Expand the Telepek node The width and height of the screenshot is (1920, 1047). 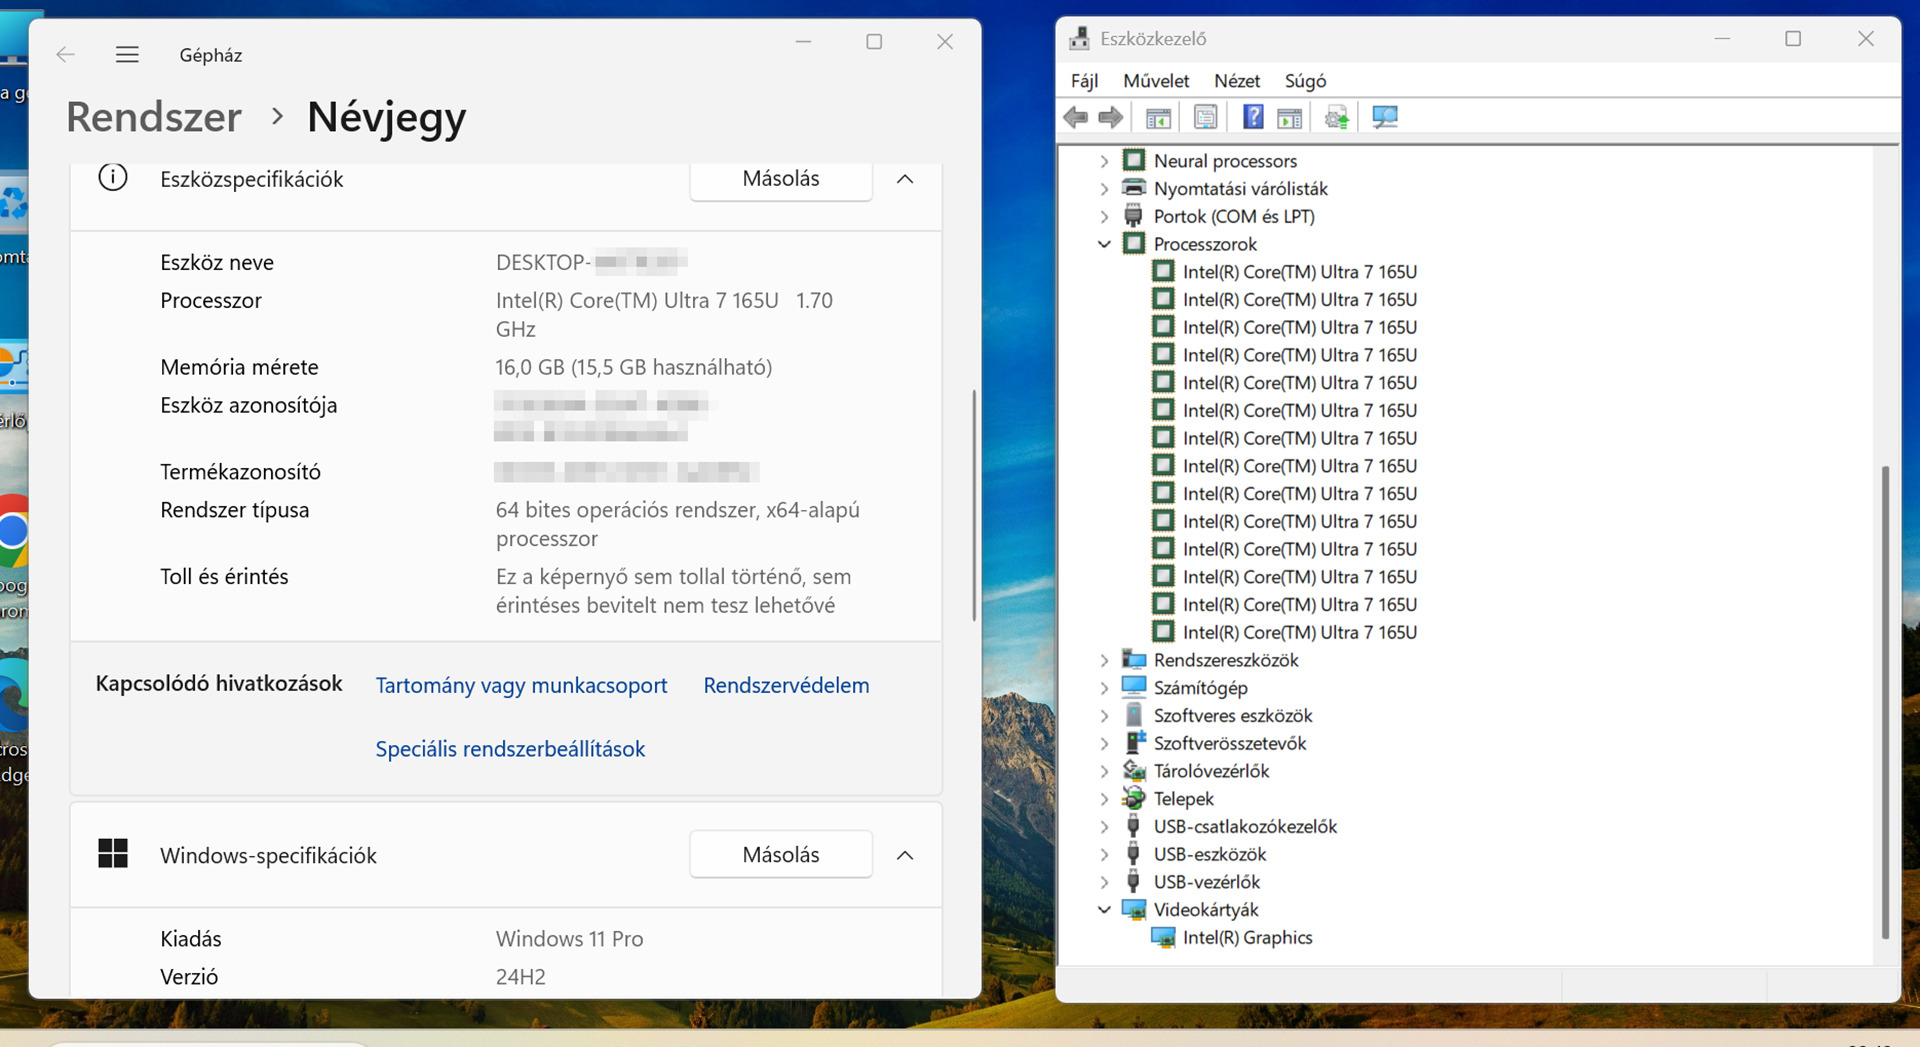click(x=1104, y=799)
